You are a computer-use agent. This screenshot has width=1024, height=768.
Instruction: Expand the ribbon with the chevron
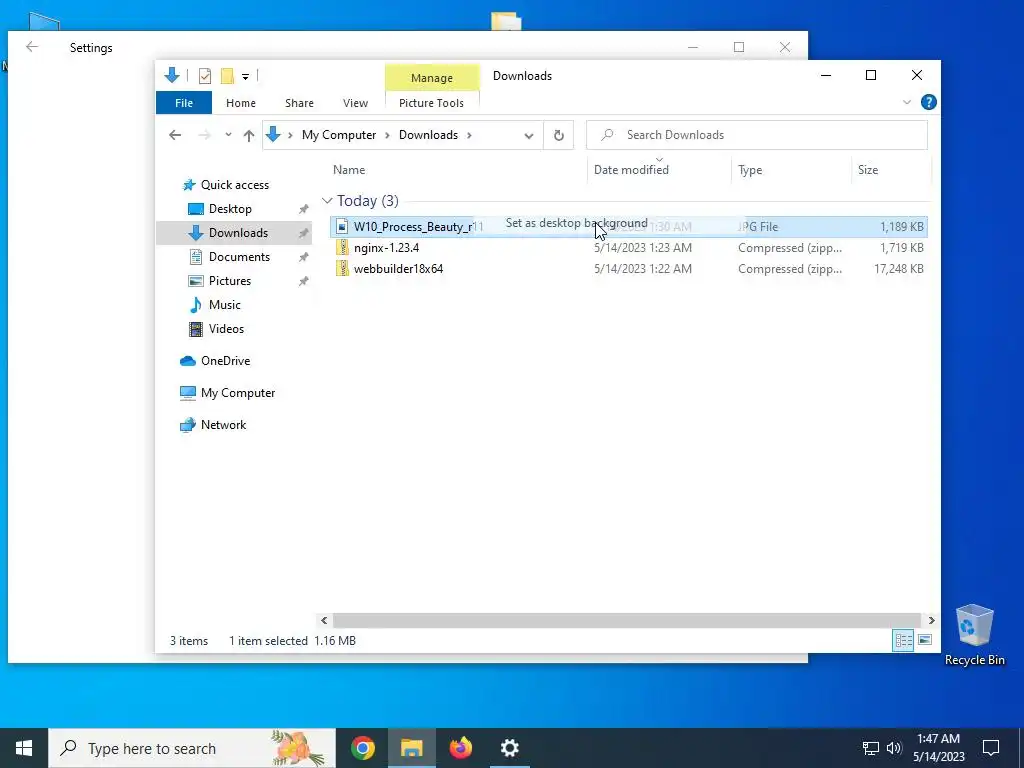(906, 102)
